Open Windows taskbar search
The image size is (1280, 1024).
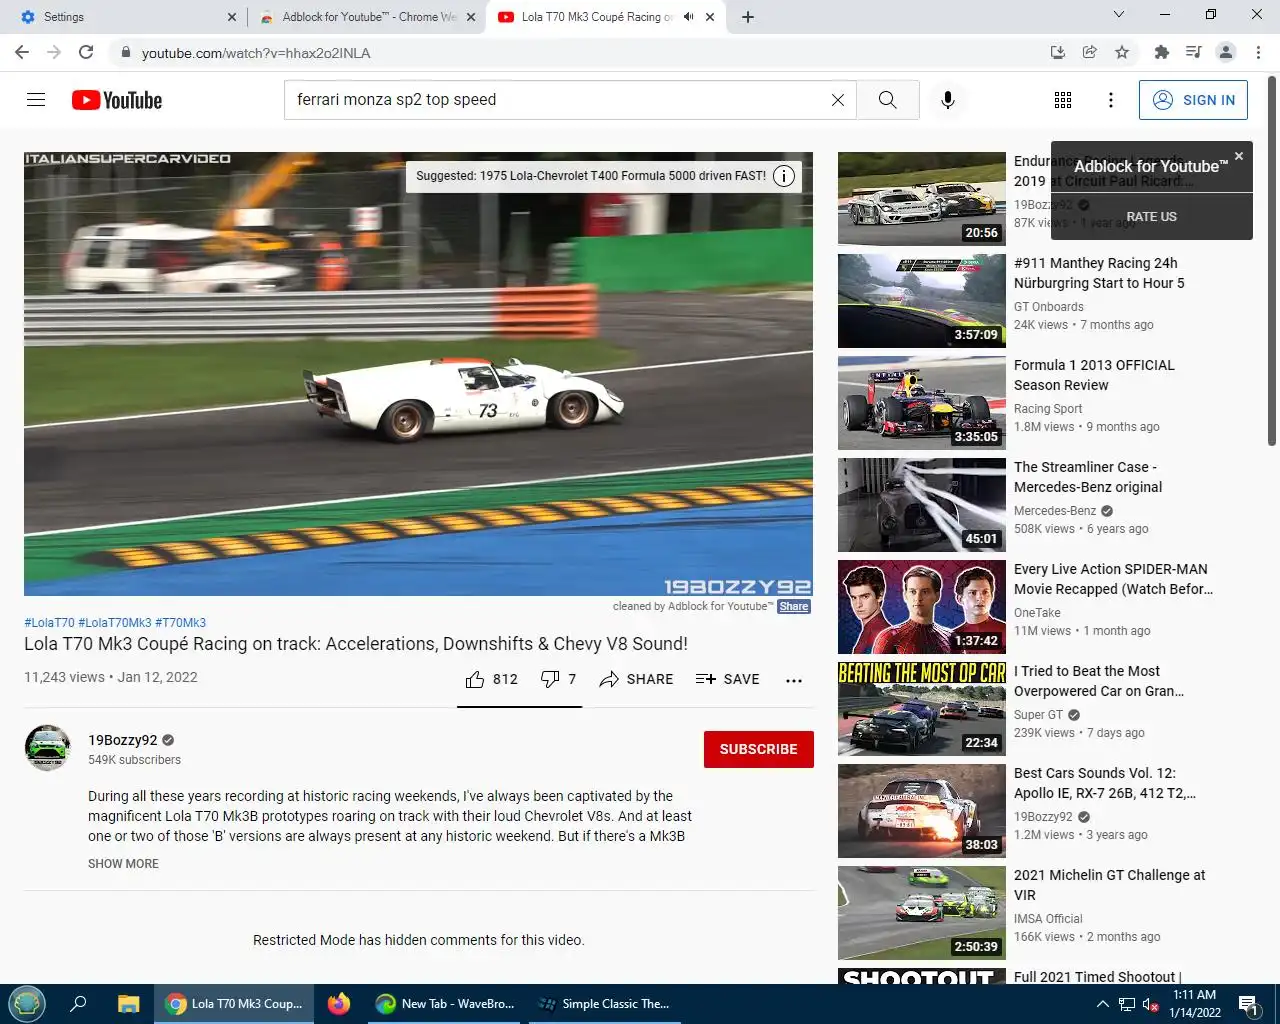point(78,1003)
